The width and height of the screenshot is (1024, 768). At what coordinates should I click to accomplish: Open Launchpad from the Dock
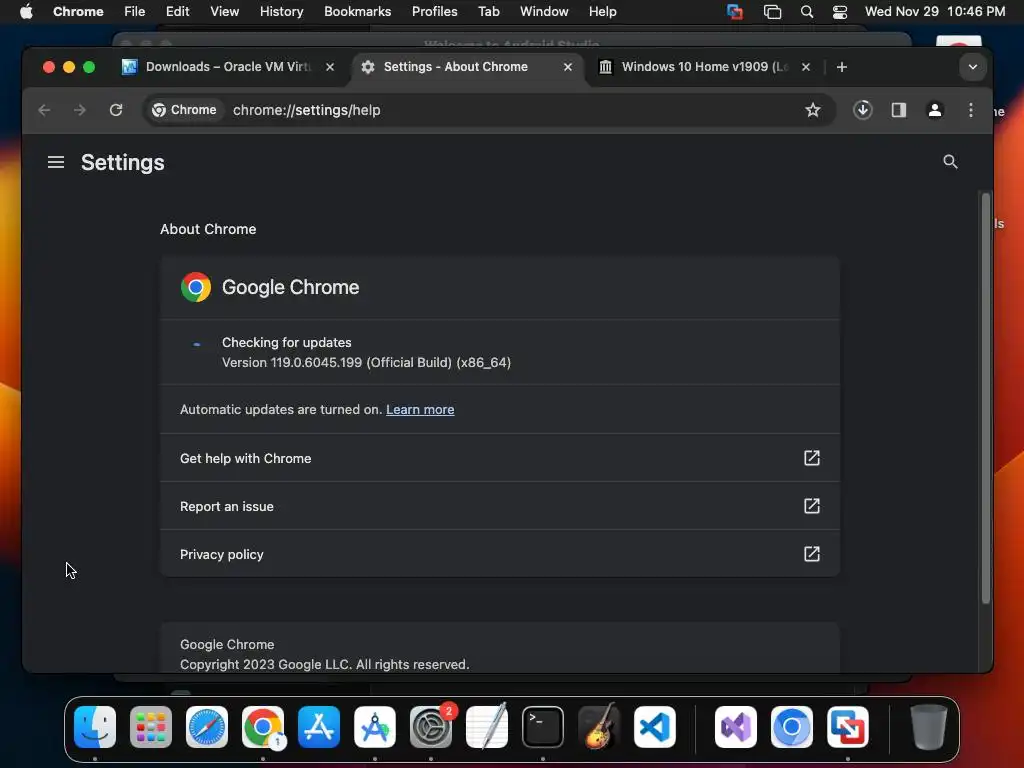(151, 727)
